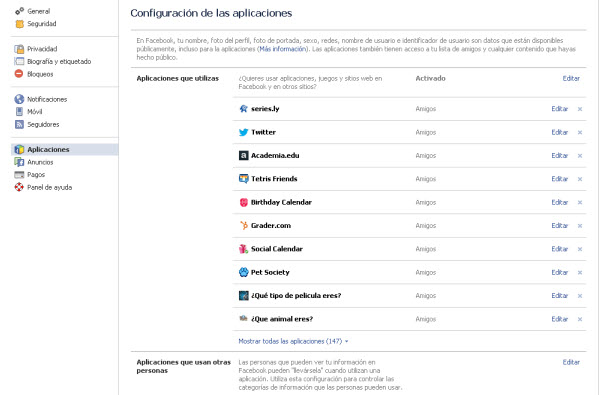Click Editar for ¿Qué tipo de pelicula eres?

point(560,296)
